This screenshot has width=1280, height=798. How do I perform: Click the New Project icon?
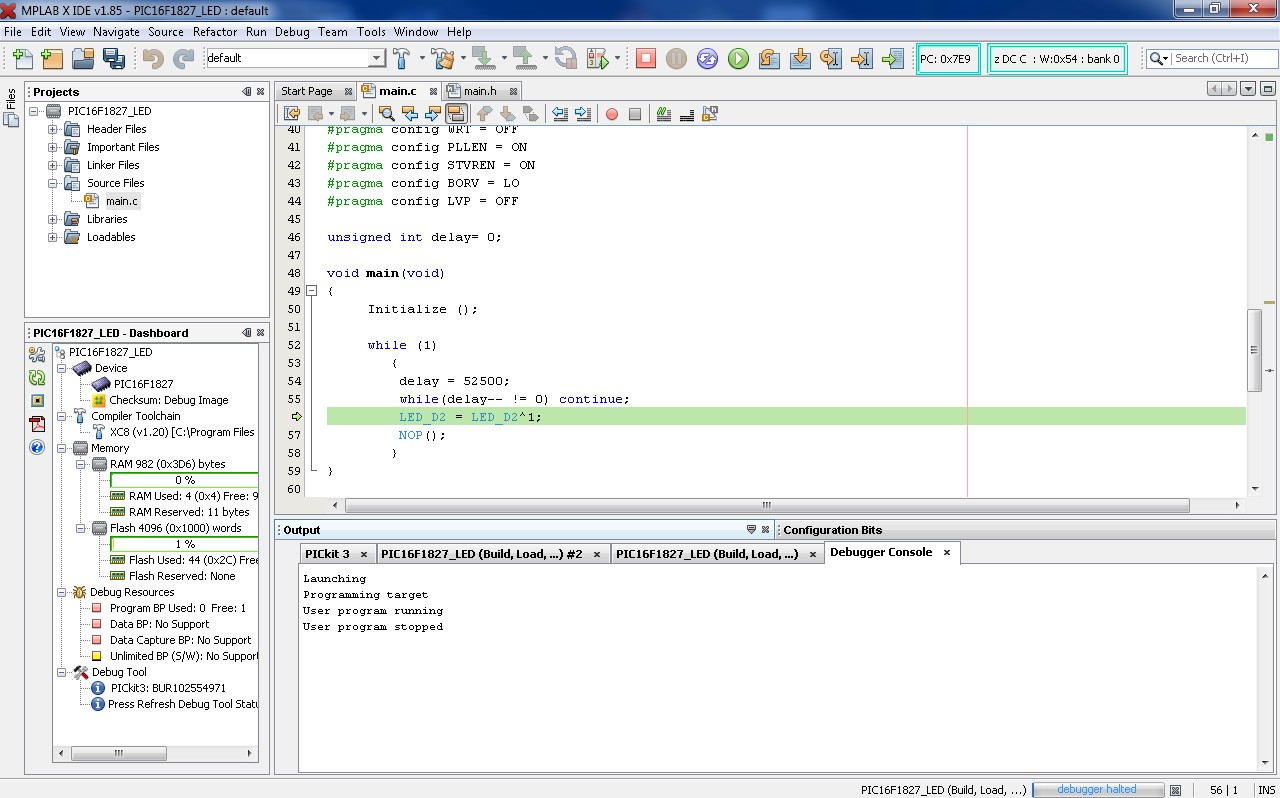(x=52, y=59)
